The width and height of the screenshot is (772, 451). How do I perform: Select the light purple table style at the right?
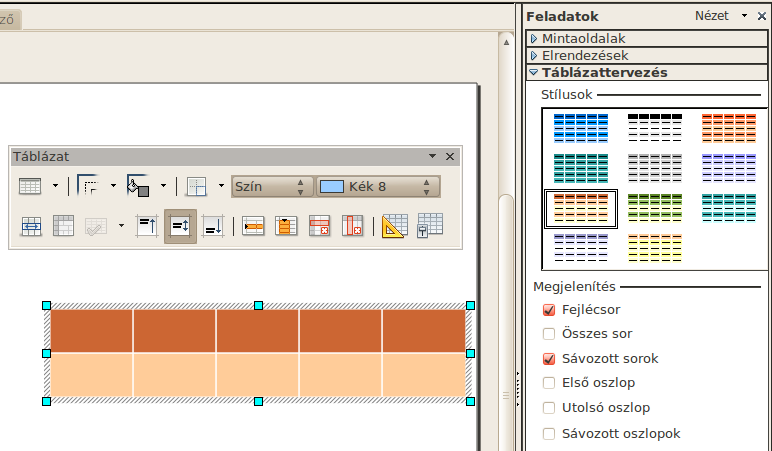(729, 168)
